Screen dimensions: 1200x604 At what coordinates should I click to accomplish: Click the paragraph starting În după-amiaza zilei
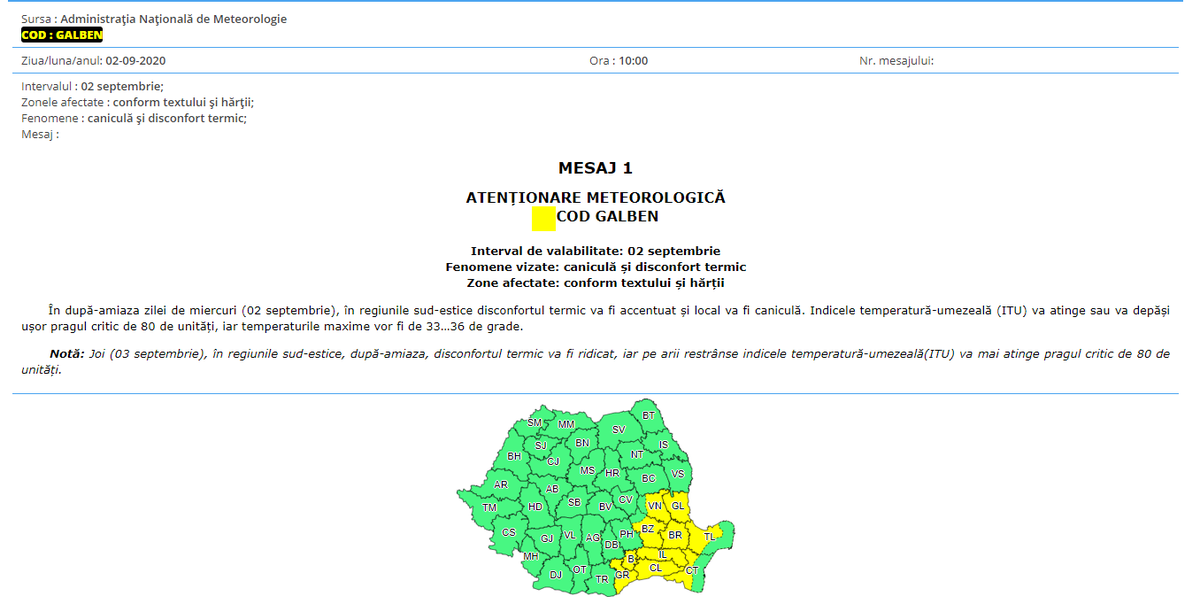596,318
